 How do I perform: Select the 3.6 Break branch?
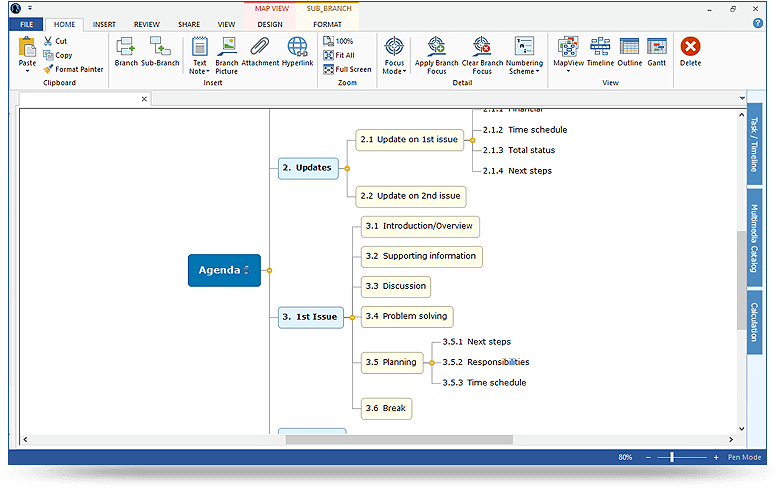tap(386, 409)
